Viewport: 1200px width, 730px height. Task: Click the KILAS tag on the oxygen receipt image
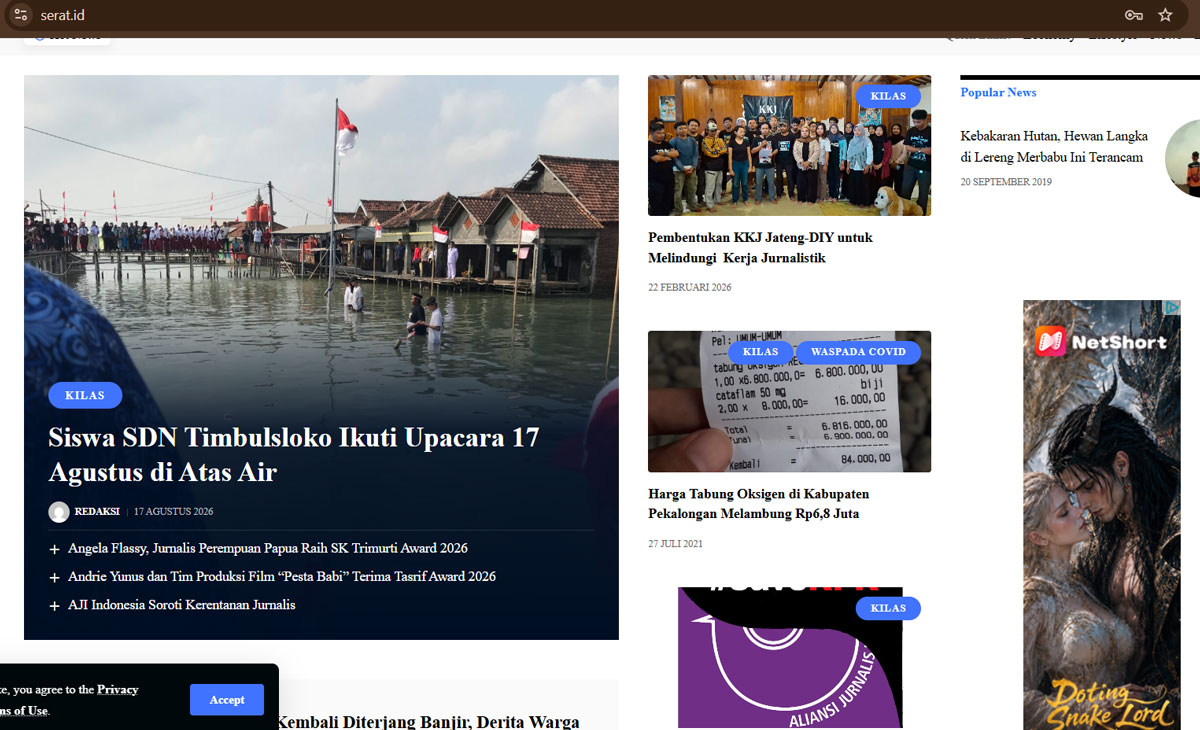[760, 352]
